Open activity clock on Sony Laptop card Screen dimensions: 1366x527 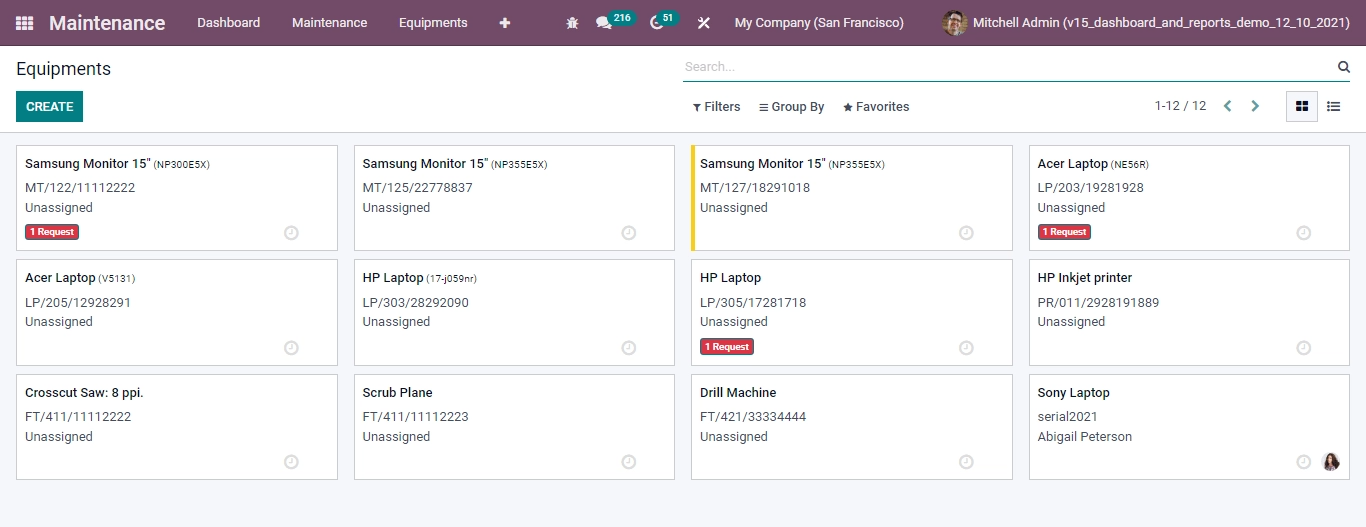click(x=1304, y=462)
